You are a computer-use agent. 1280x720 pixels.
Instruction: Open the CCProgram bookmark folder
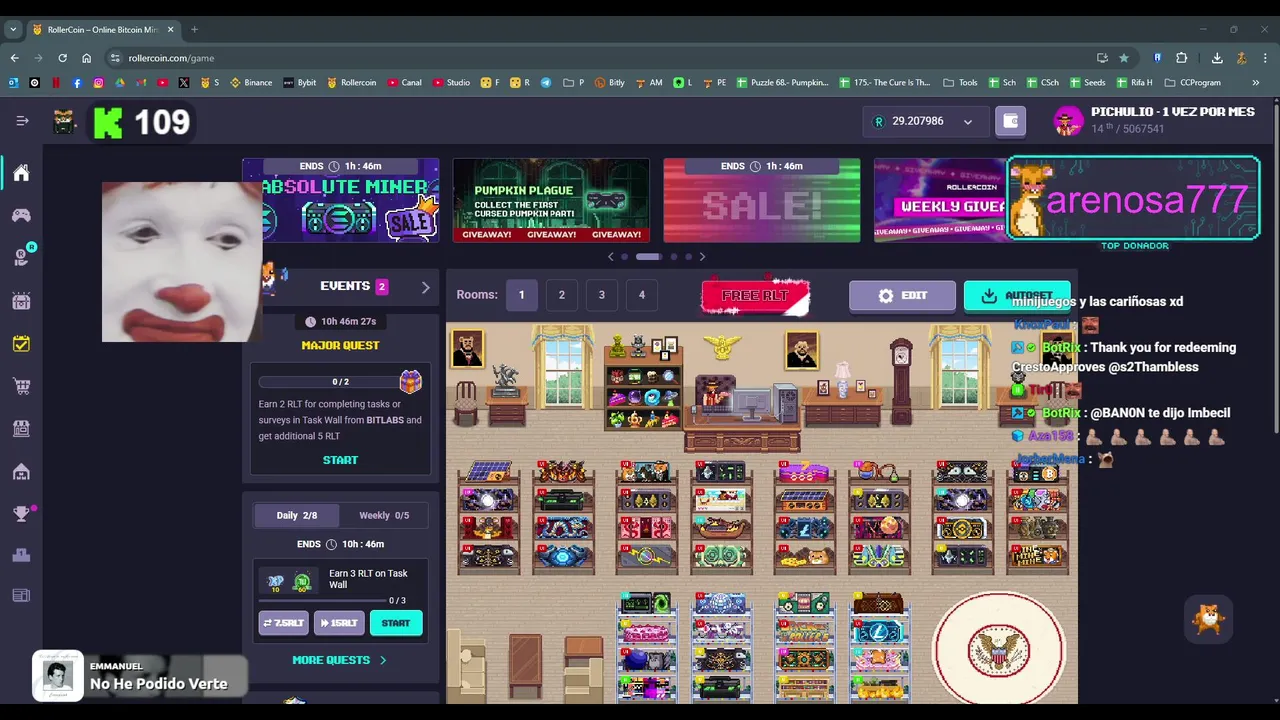tap(1192, 83)
